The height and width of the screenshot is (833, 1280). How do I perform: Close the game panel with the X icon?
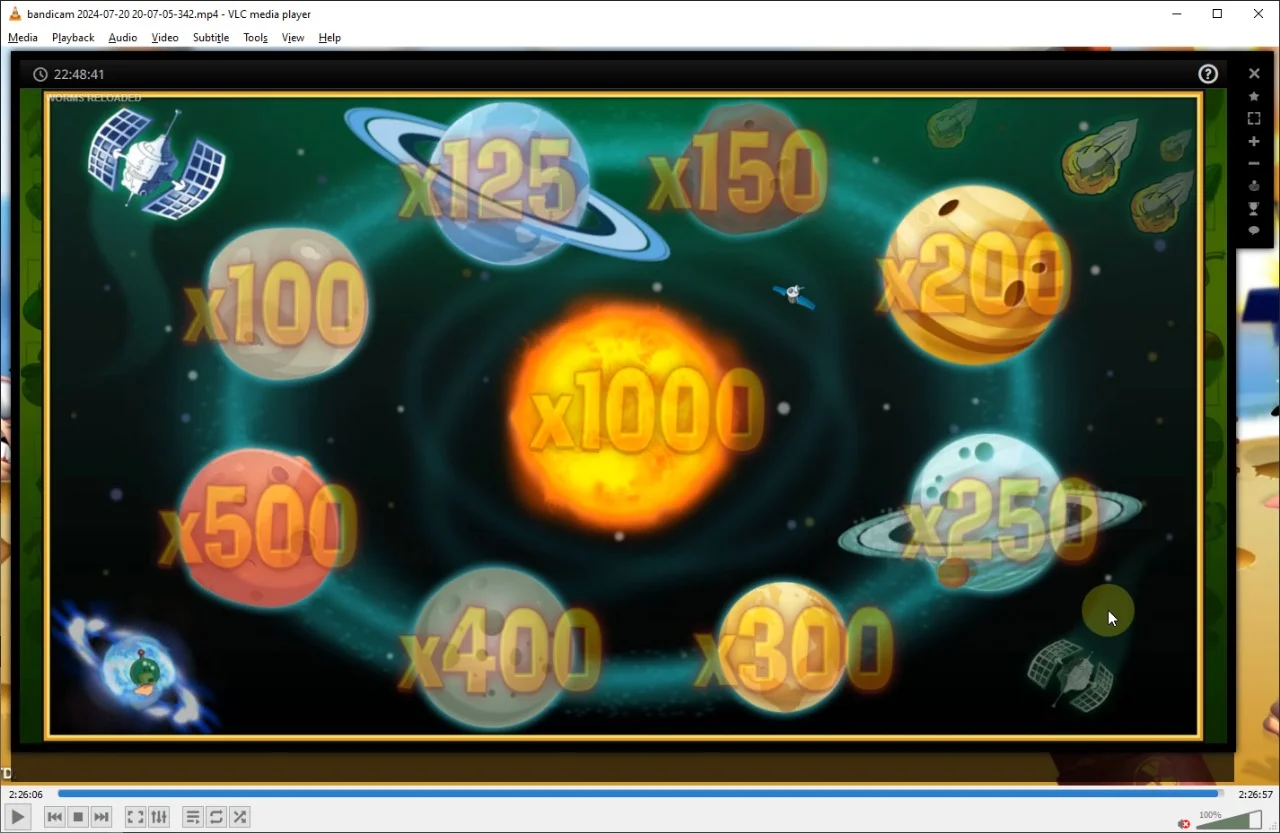click(x=1254, y=73)
